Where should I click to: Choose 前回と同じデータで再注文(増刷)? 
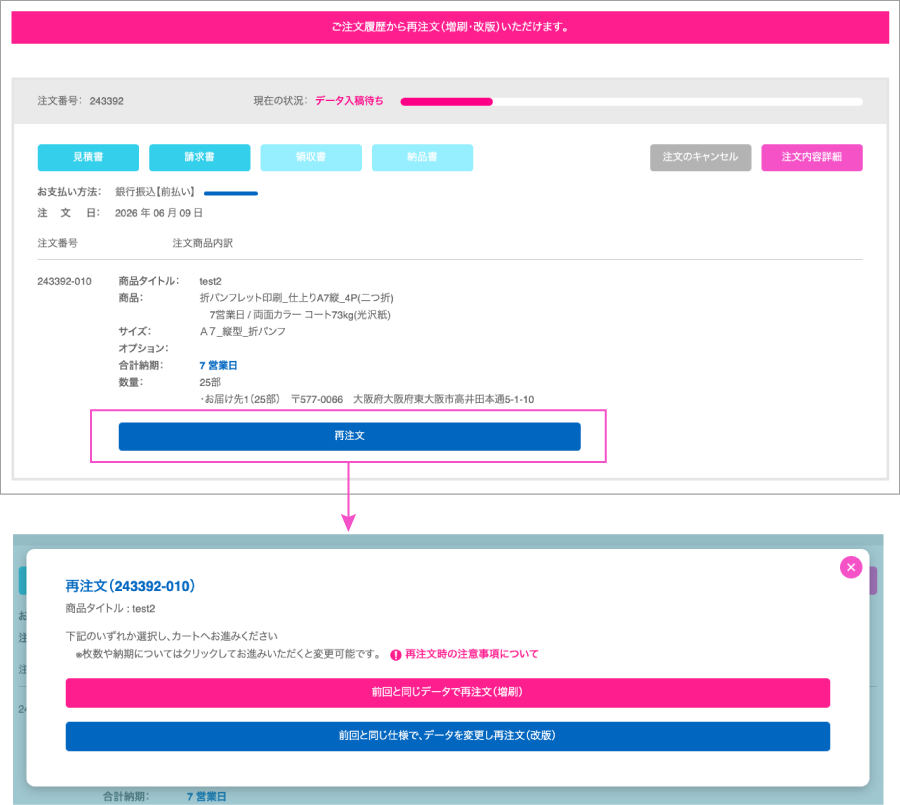[x=448, y=692]
